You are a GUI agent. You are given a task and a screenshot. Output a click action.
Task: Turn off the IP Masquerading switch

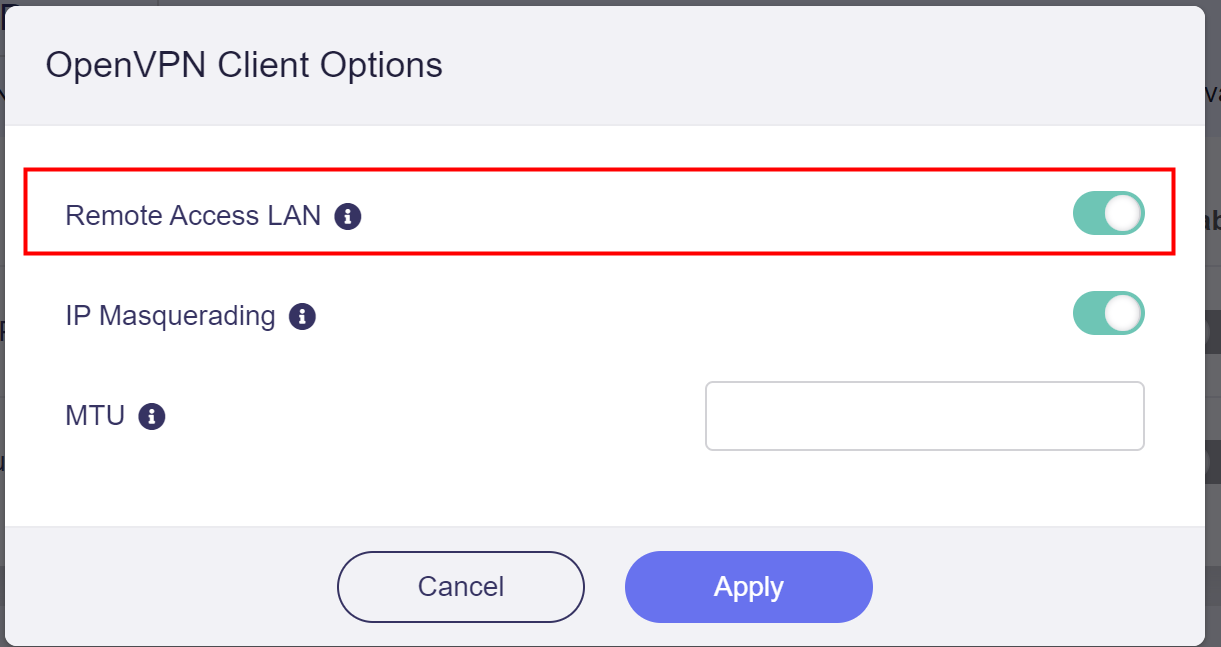(1108, 313)
